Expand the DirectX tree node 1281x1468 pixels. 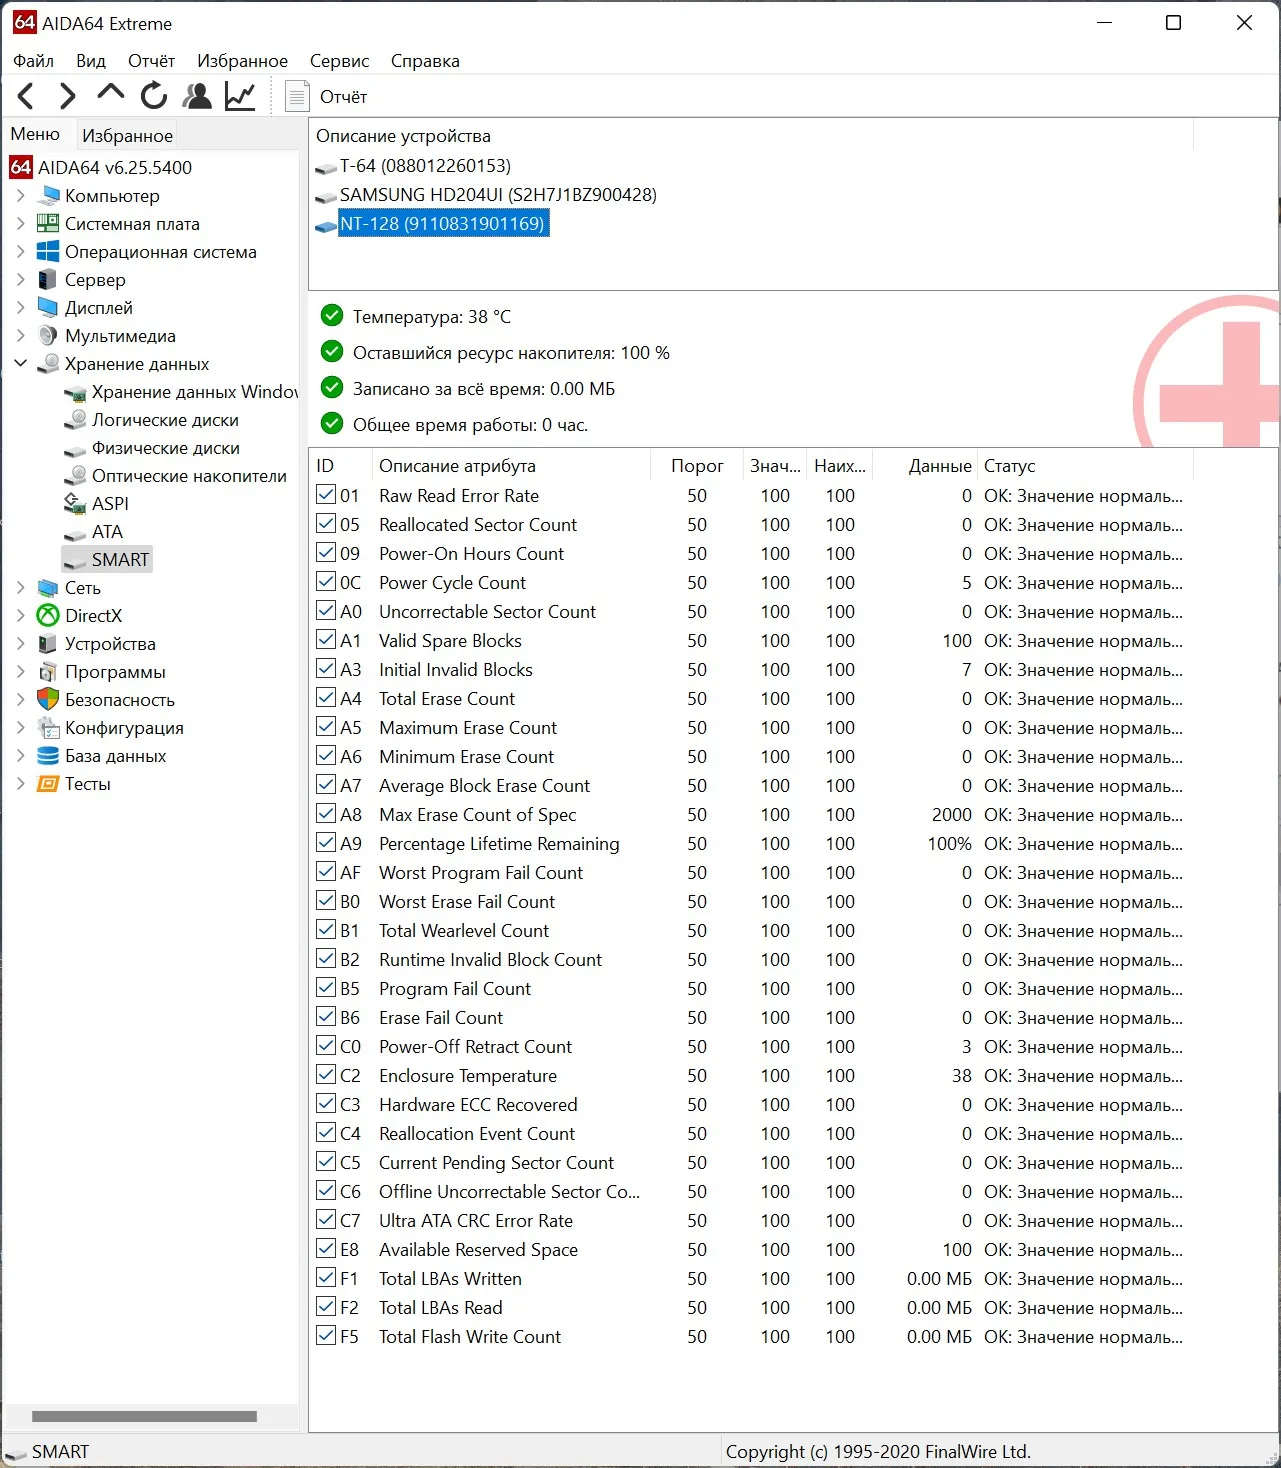pos(20,615)
